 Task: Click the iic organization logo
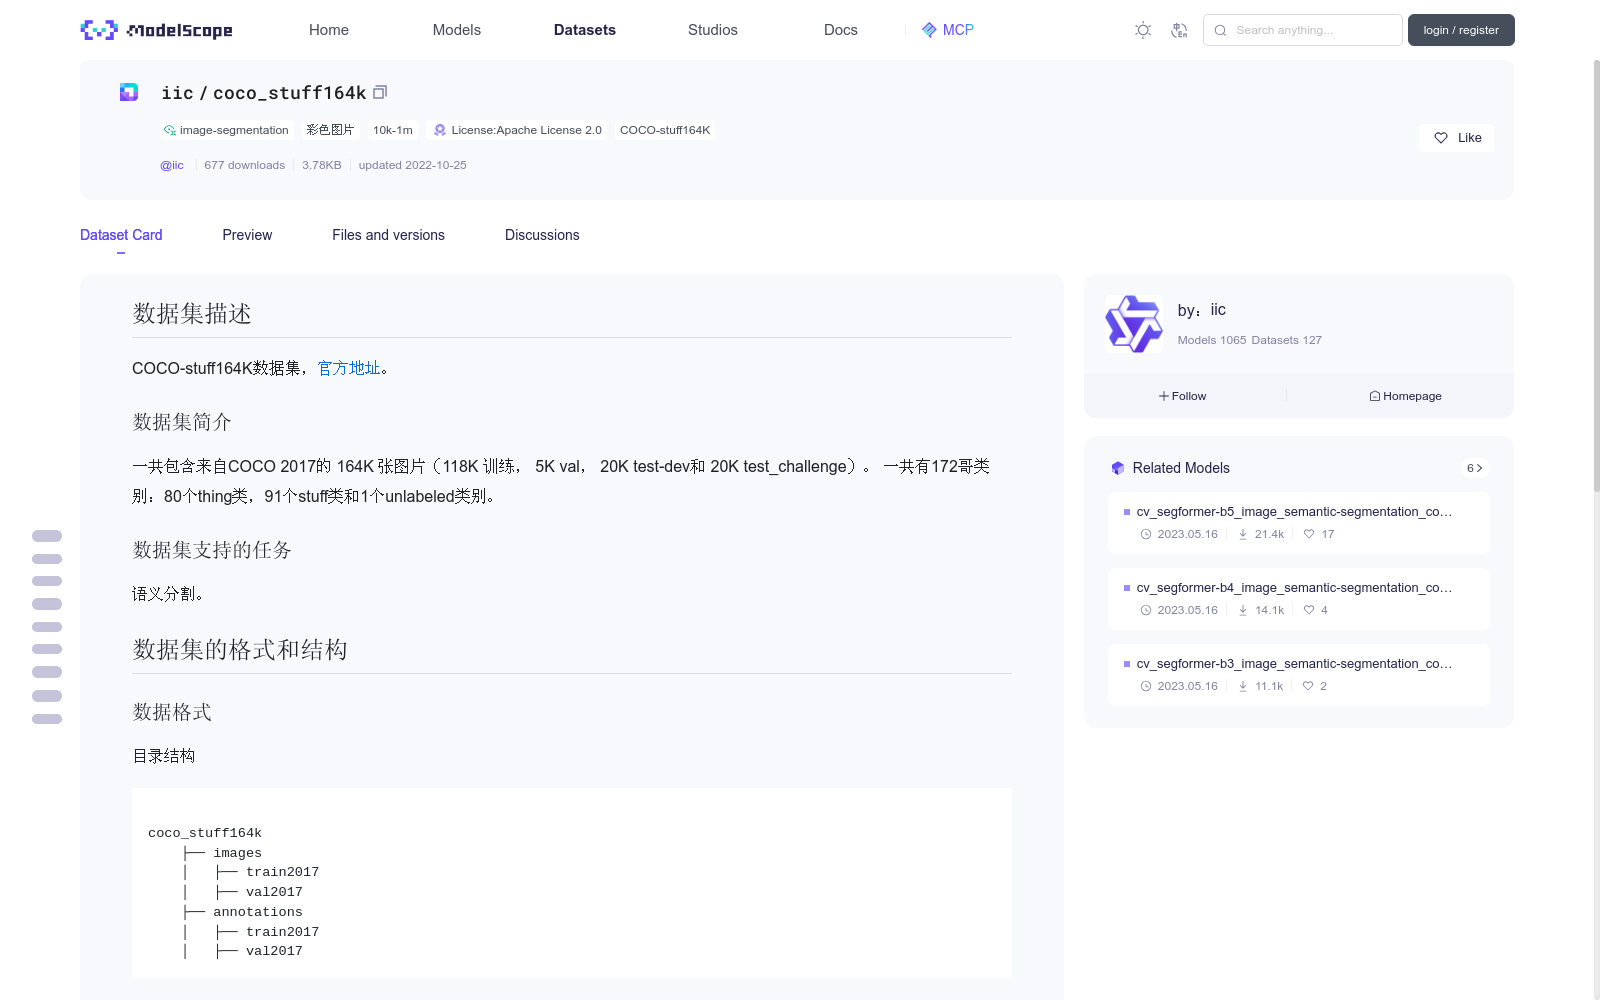click(1133, 324)
